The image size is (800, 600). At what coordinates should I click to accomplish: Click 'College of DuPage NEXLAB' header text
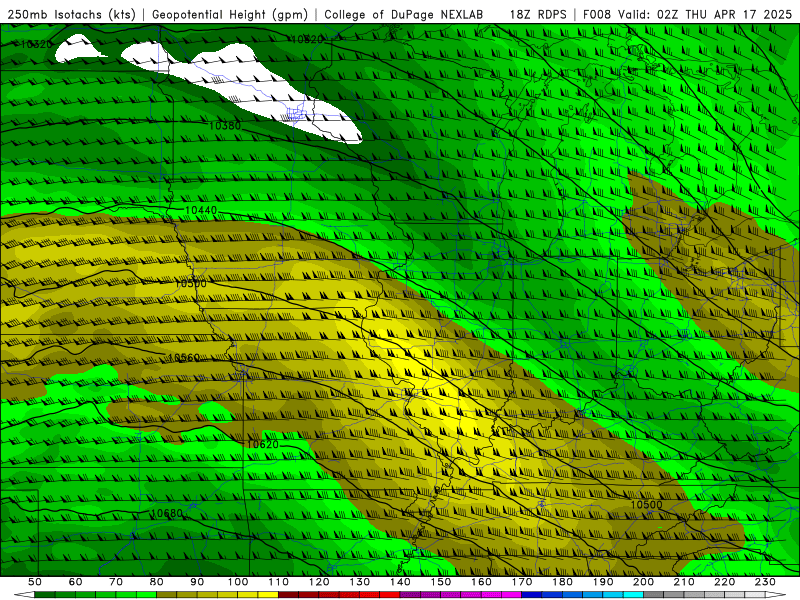click(x=404, y=14)
